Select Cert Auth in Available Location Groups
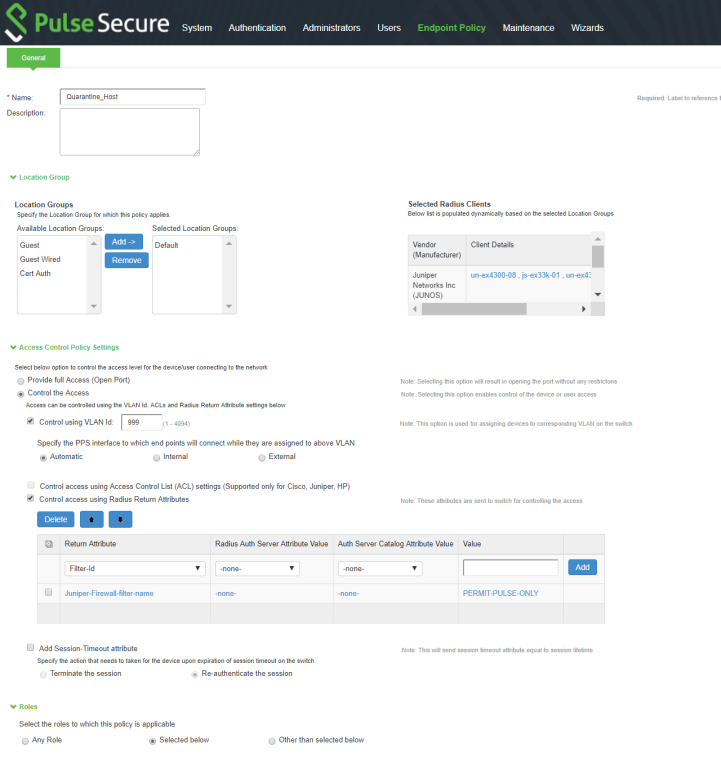The height and width of the screenshot is (757, 721). pyautogui.click(x=35, y=273)
